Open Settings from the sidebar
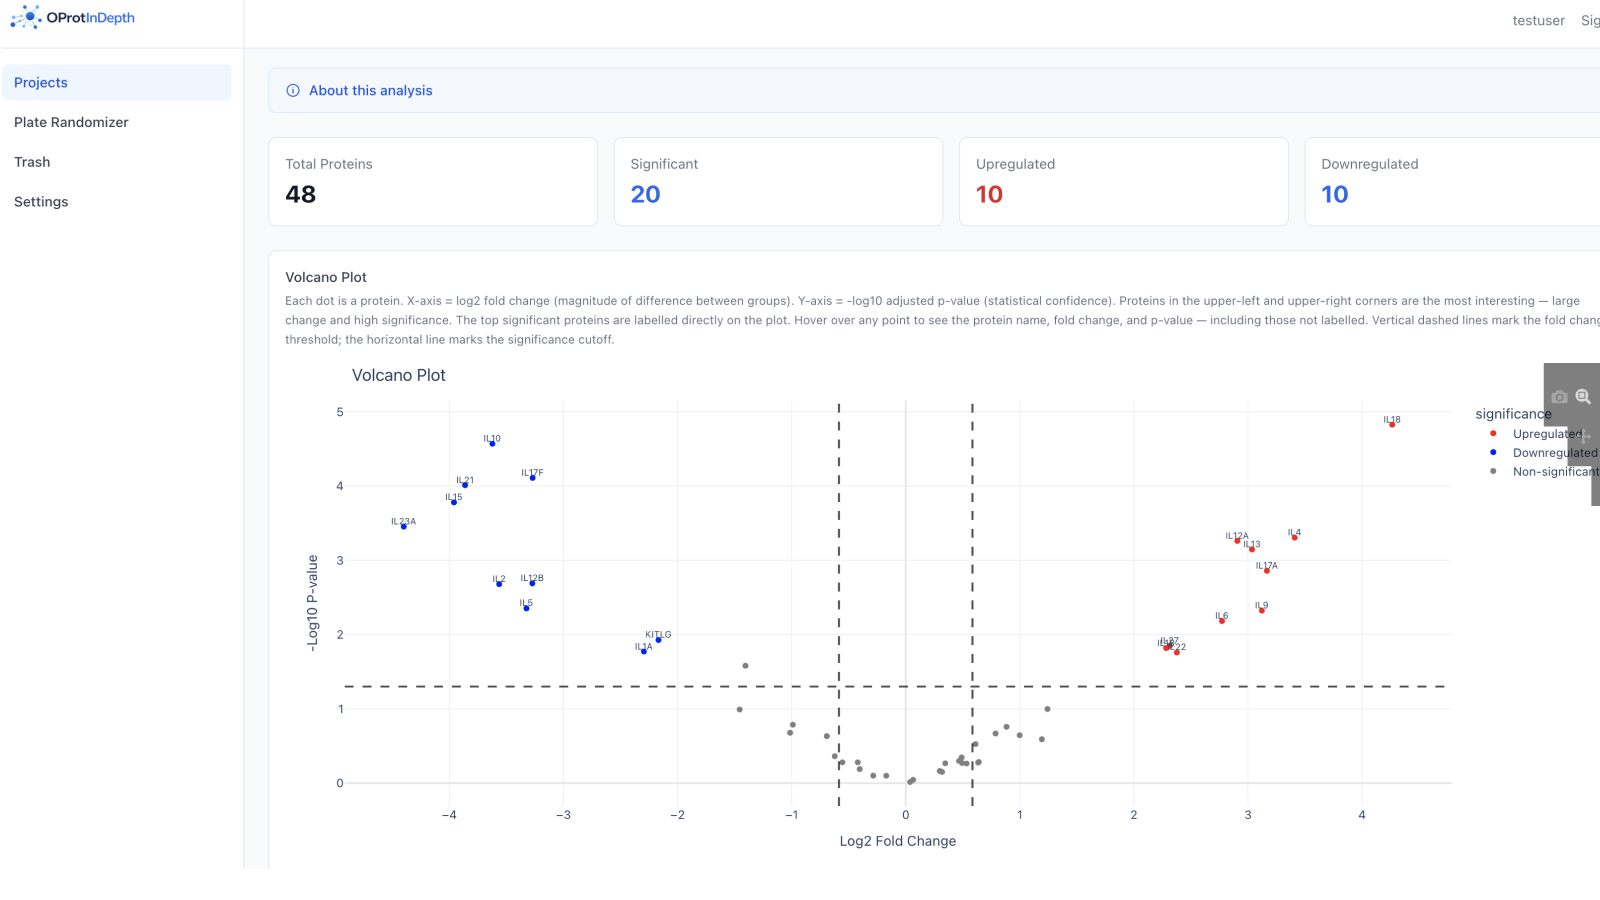The width and height of the screenshot is (1600, 900). [x=41, y=201]
